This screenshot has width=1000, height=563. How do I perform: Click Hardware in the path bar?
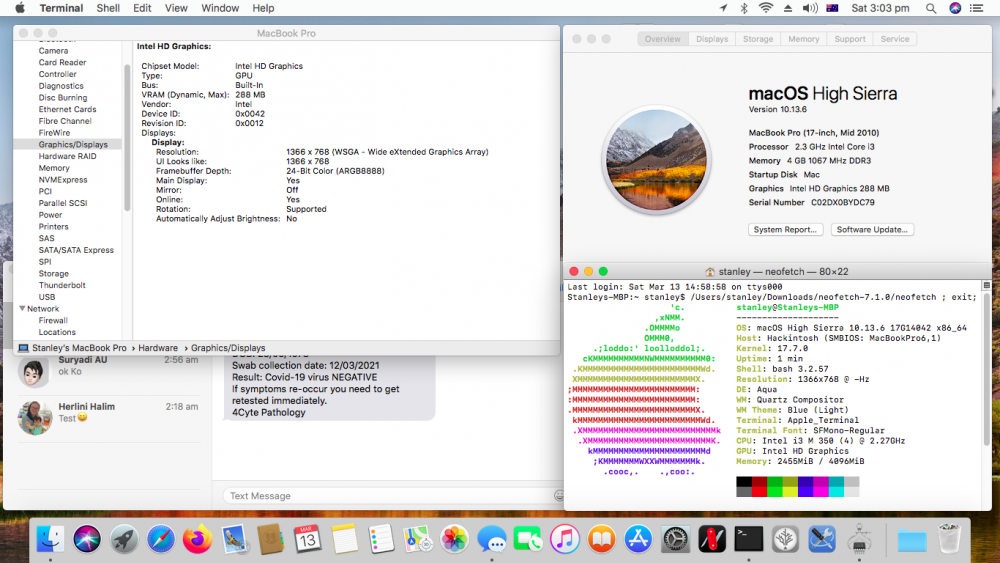click(x=158, y=348)
